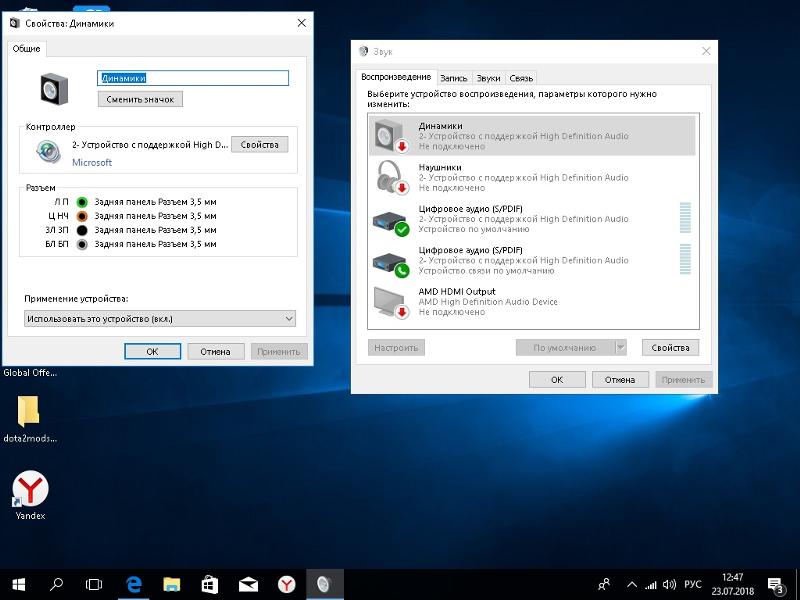Click the orange Ц НЧ jack indicator
This screenshot has width=800, height=600.
pyautogui.click(x=82, y=216)
